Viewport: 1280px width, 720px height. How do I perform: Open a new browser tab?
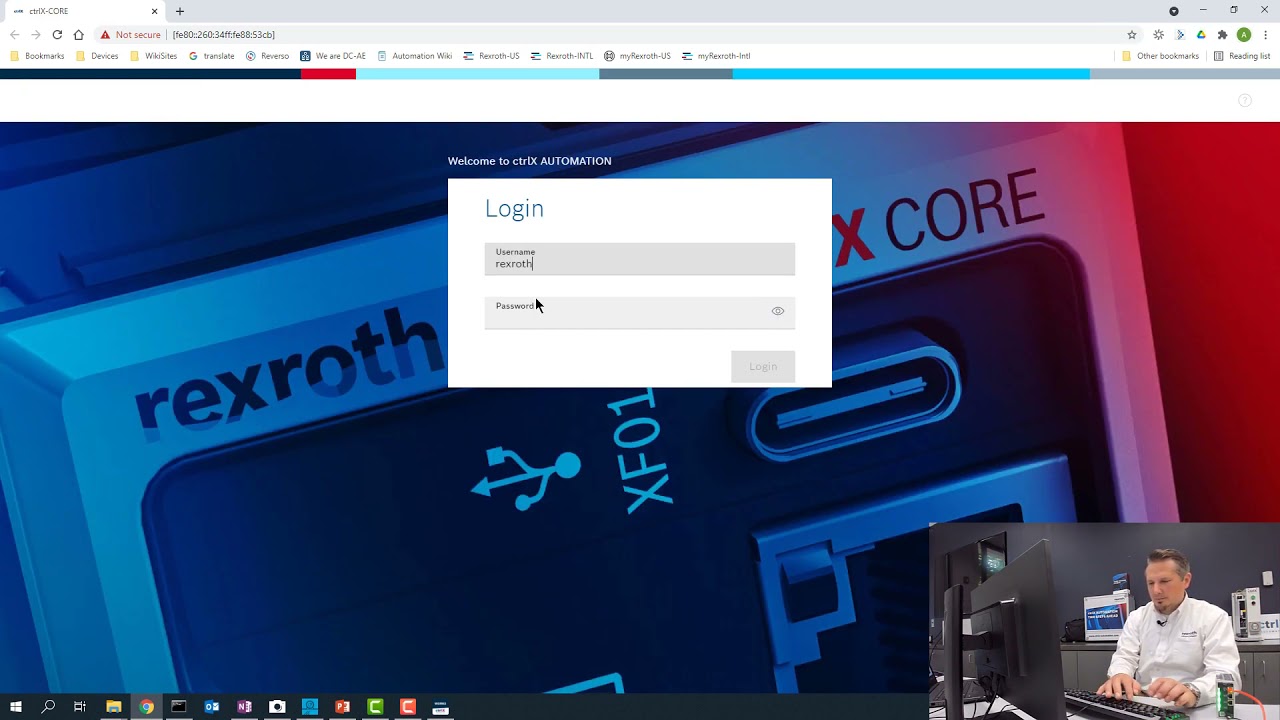(180, 11)
